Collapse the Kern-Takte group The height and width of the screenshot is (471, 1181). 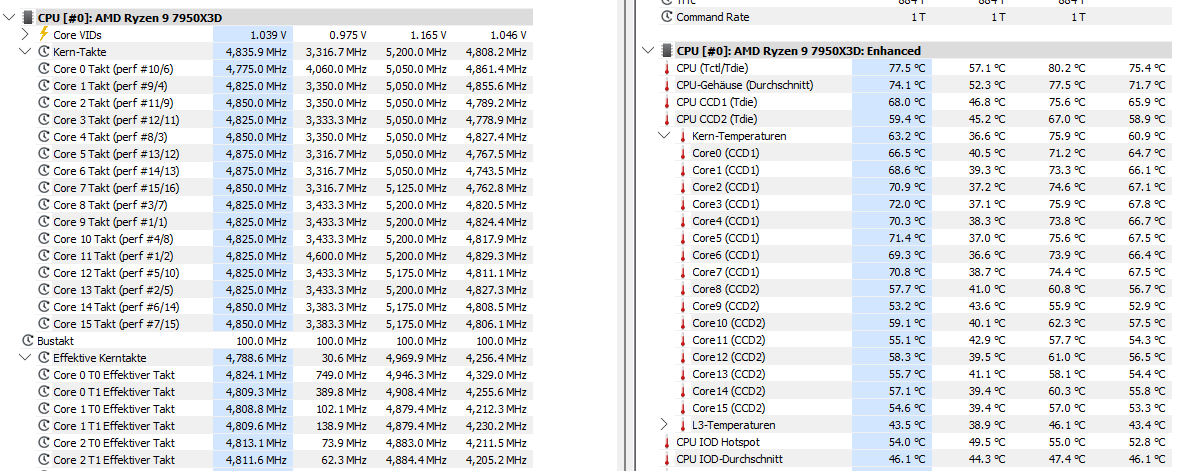pyautogui.click(x=25, y=51)
